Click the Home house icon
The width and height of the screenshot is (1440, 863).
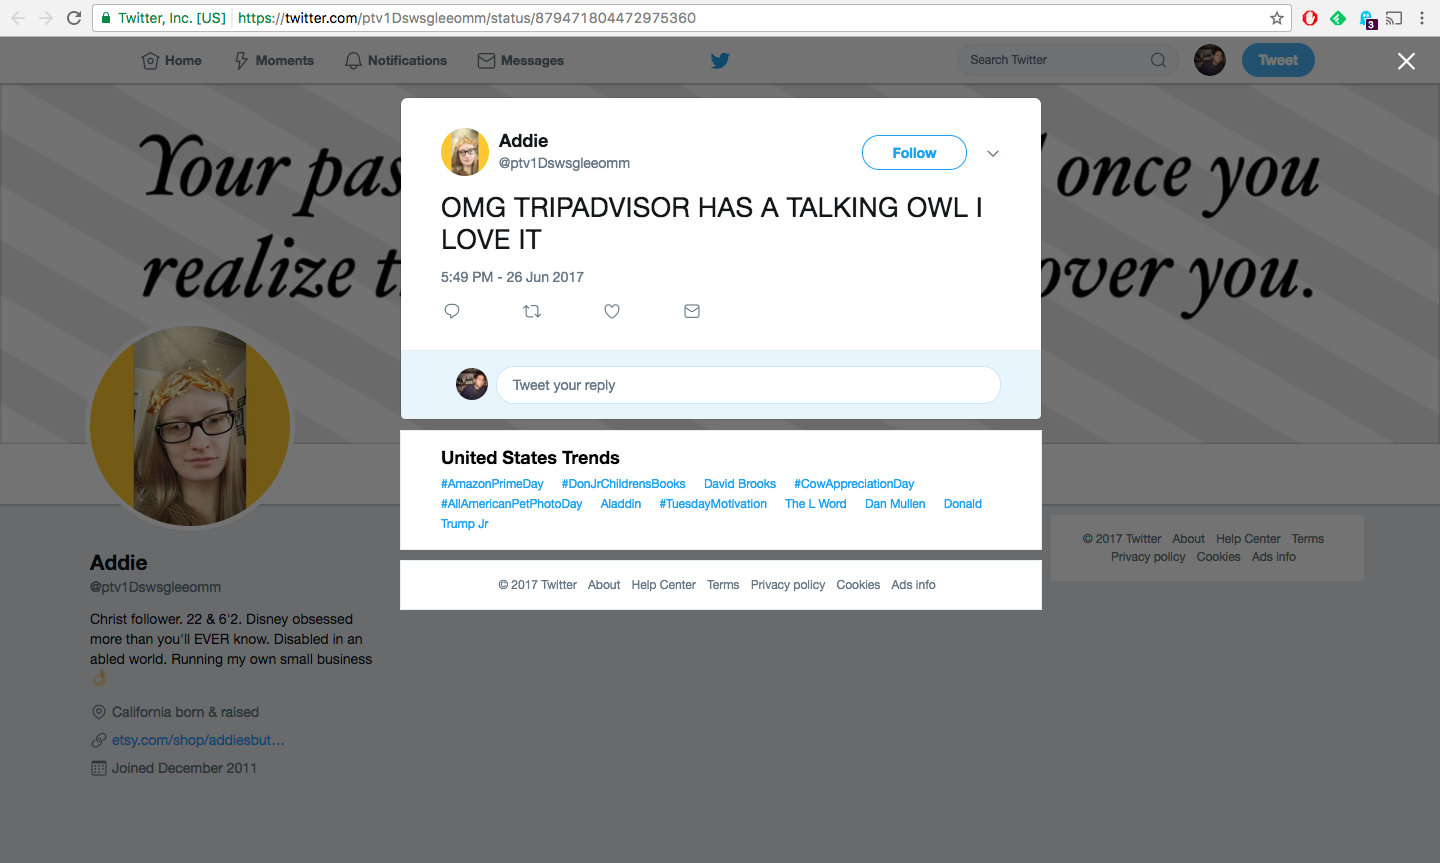[150, 61]
